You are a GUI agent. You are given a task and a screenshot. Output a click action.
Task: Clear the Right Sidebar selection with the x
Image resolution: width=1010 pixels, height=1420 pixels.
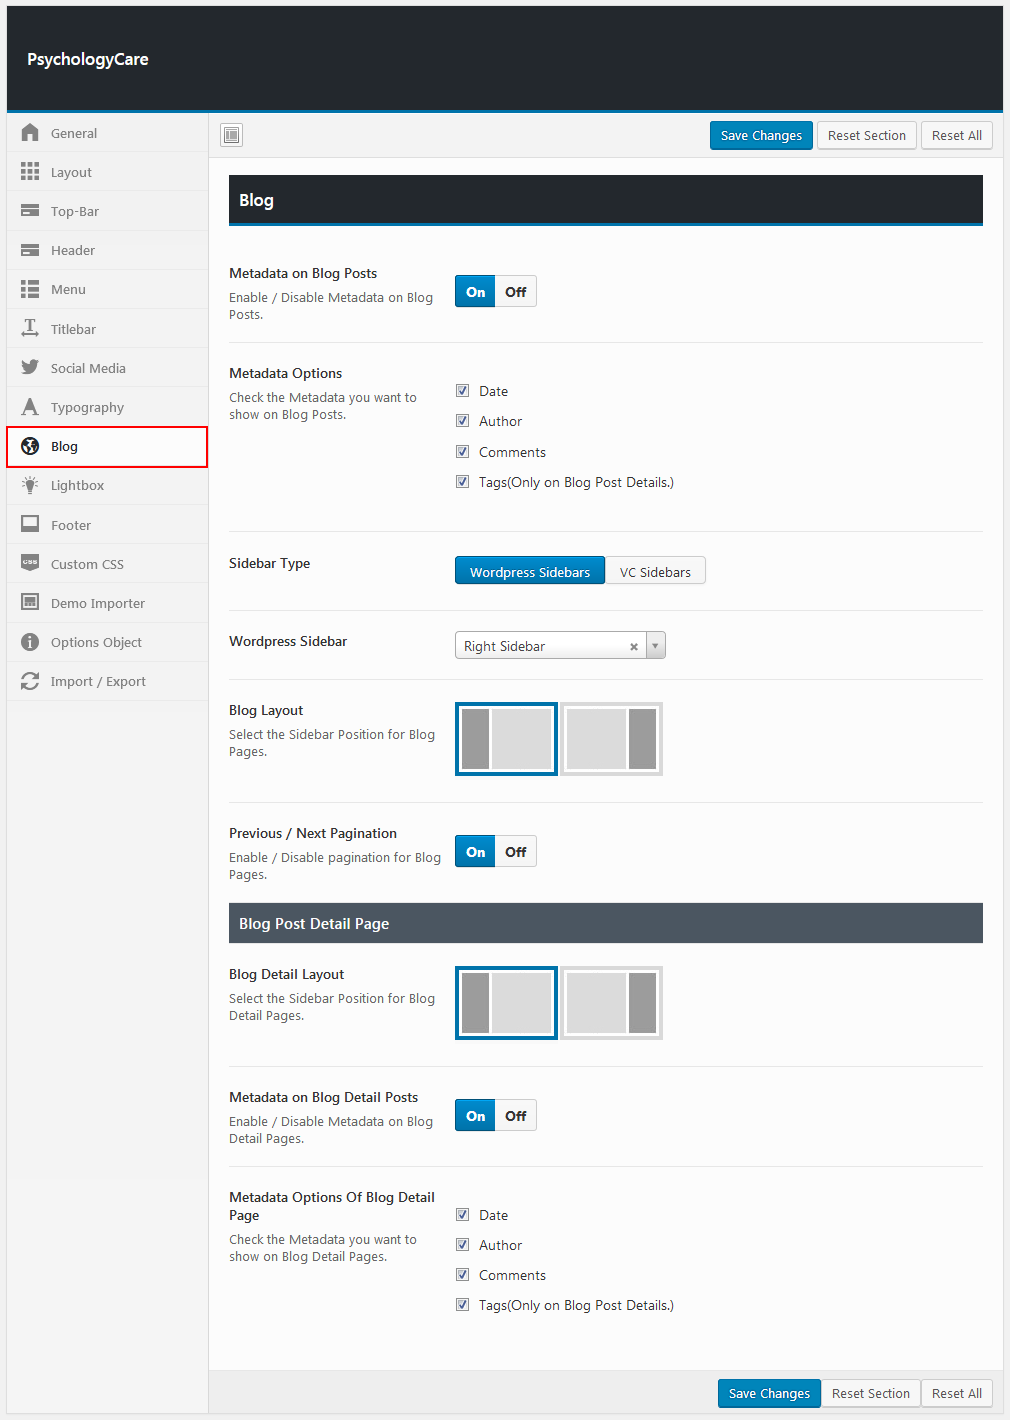point(634,647)
